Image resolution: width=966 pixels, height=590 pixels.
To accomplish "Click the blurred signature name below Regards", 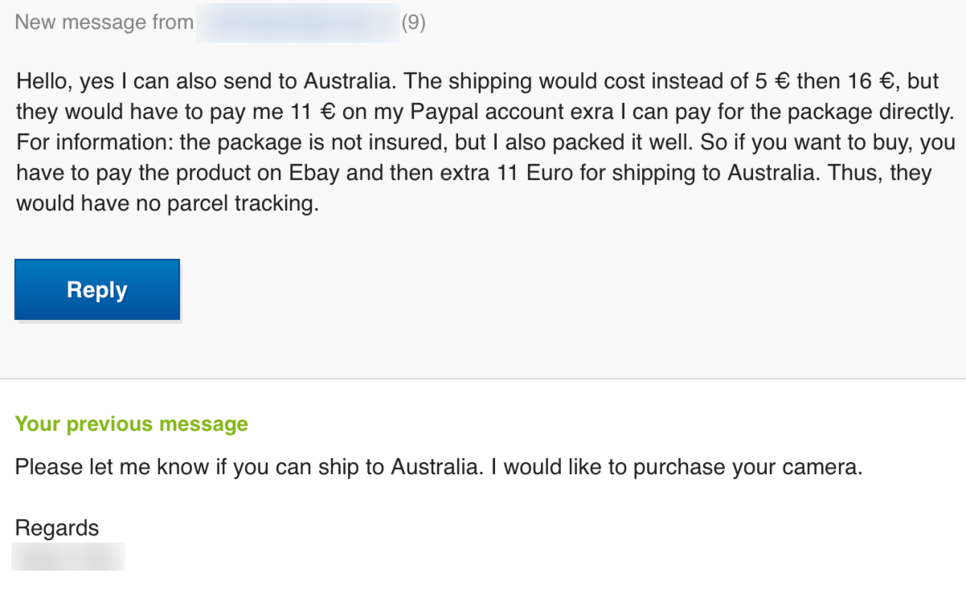I will [68, 557].
